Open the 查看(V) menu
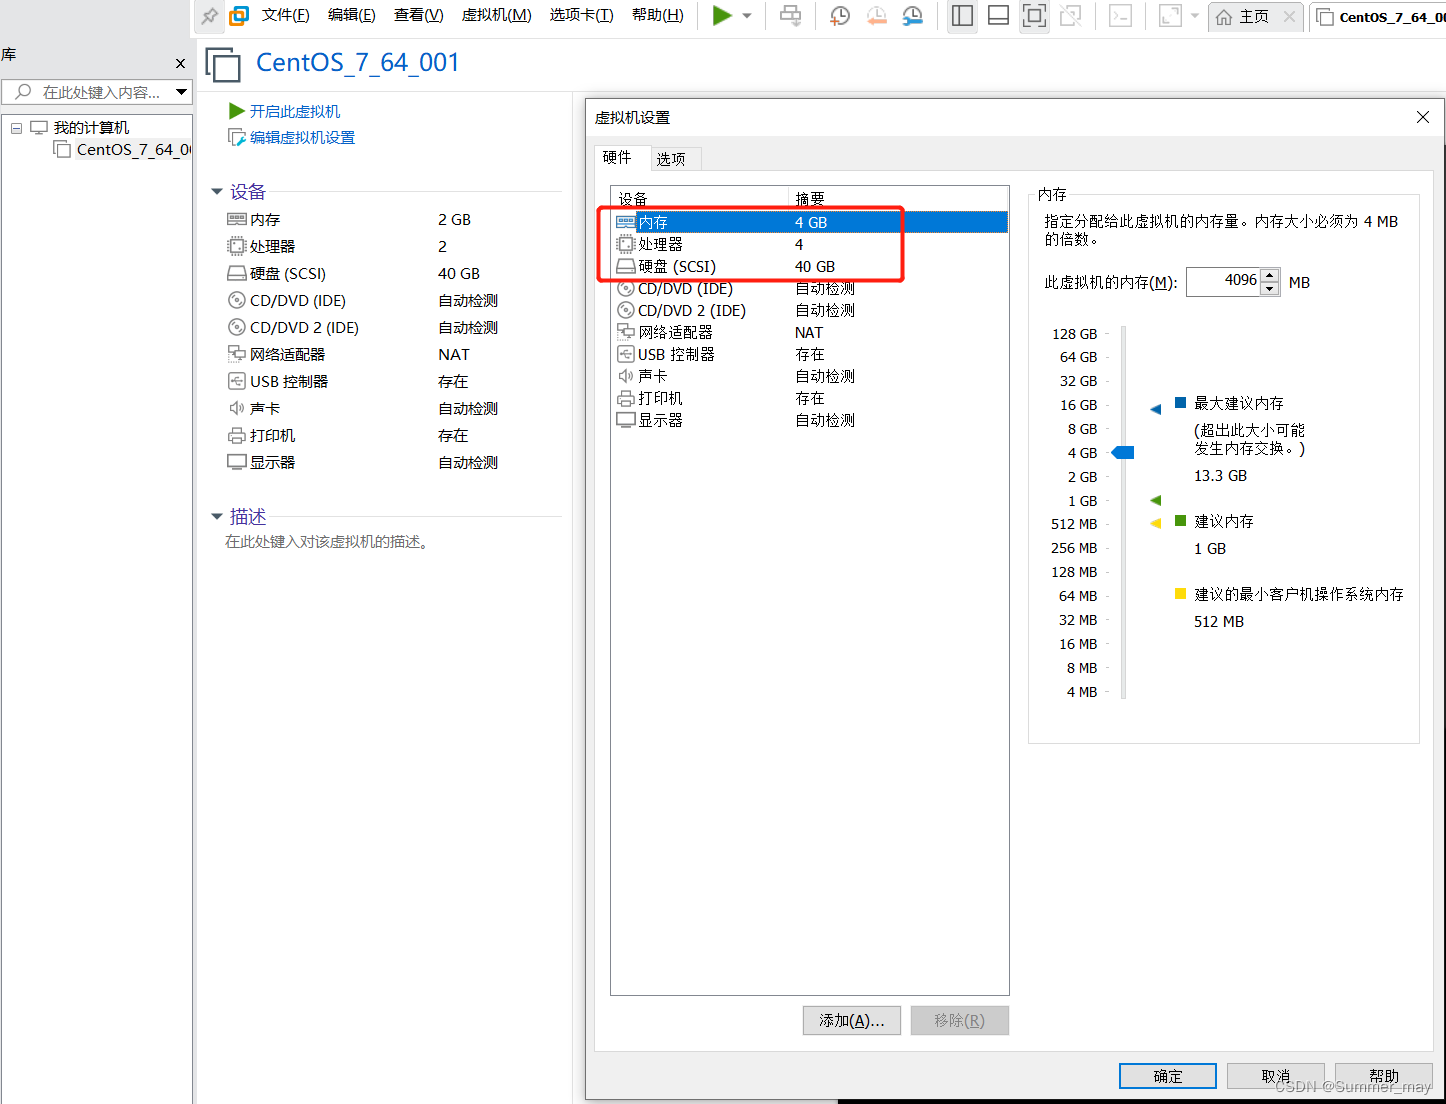Viewport: 1446px width, 1104px height. pyautogui.click(x=419, y=15)
